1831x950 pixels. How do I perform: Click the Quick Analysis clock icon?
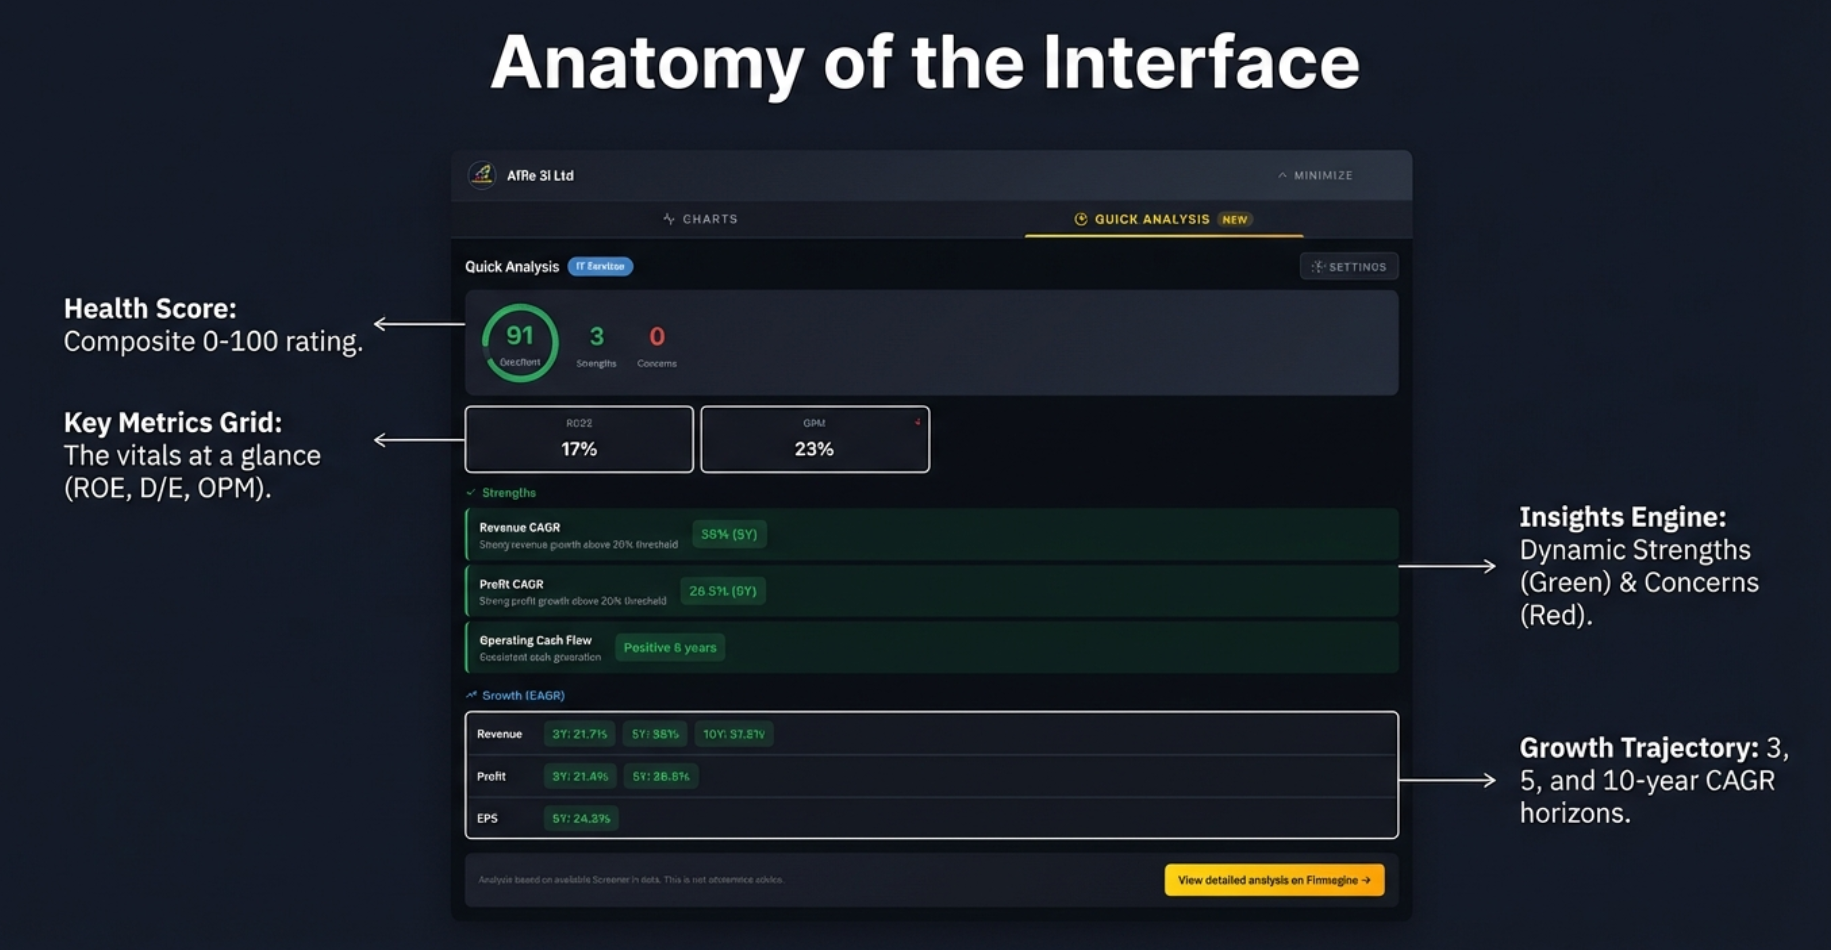click(x=1080, y=219)
